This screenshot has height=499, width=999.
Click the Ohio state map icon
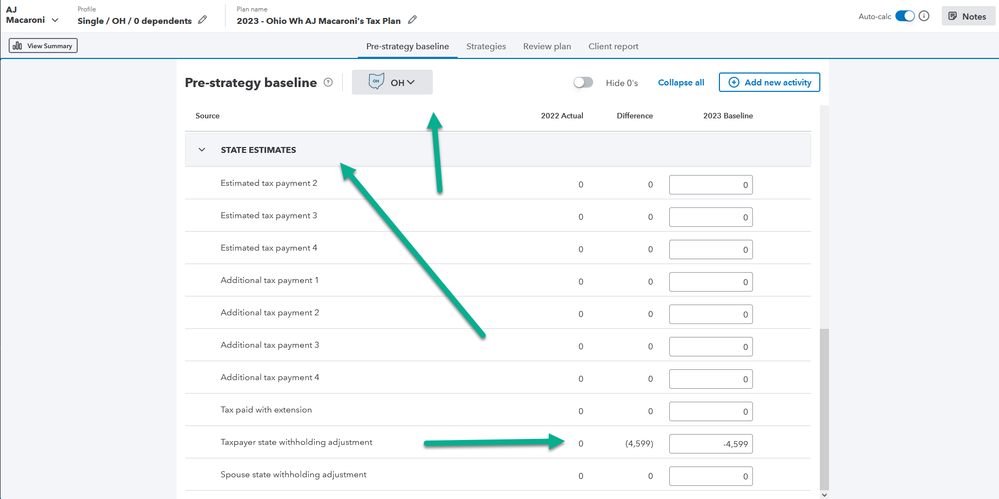[376, 82]
